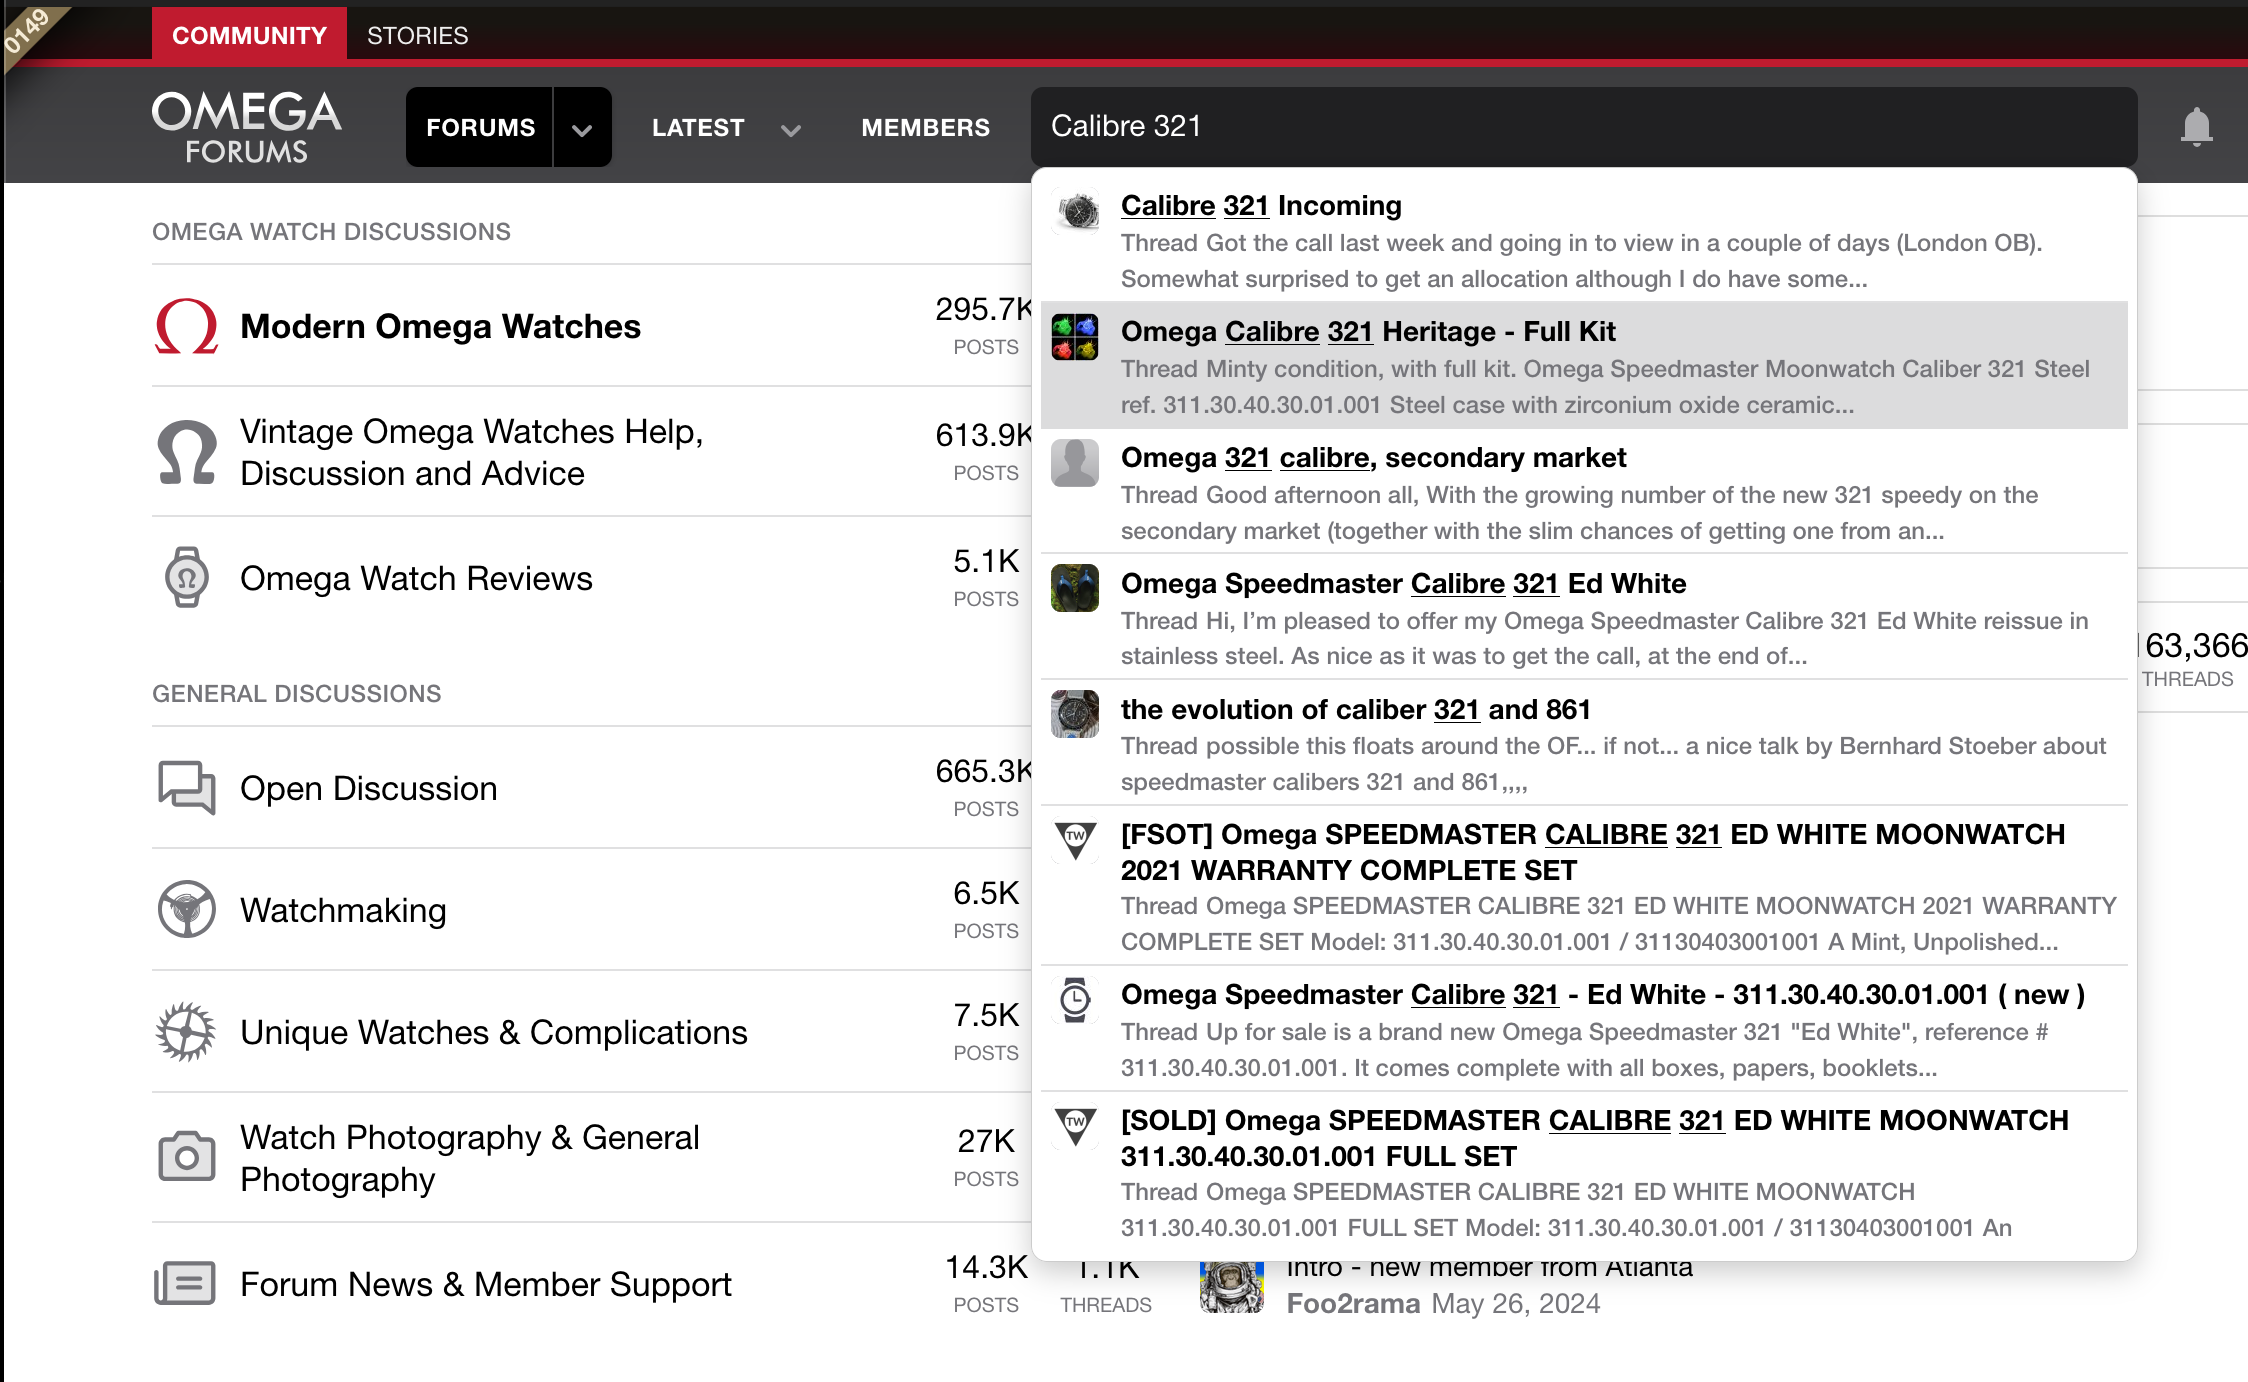Viewport: 2248px width, 1382px height.
Task: Click the notification bell icon
Action: [2196, 127]
